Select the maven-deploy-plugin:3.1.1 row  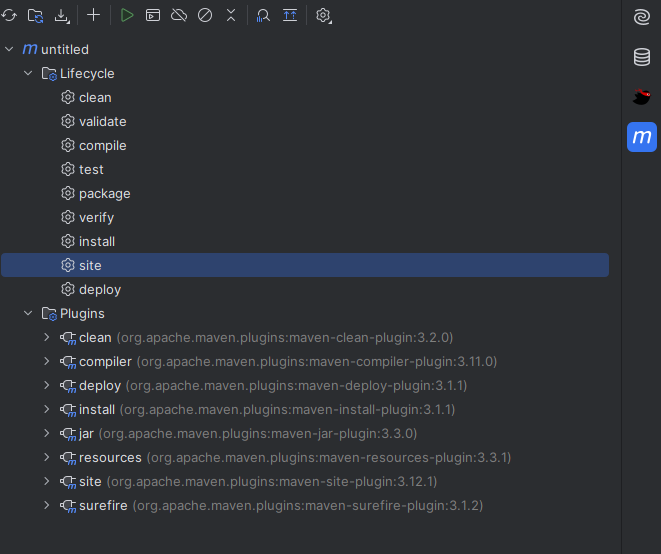[x=305, y=385]
